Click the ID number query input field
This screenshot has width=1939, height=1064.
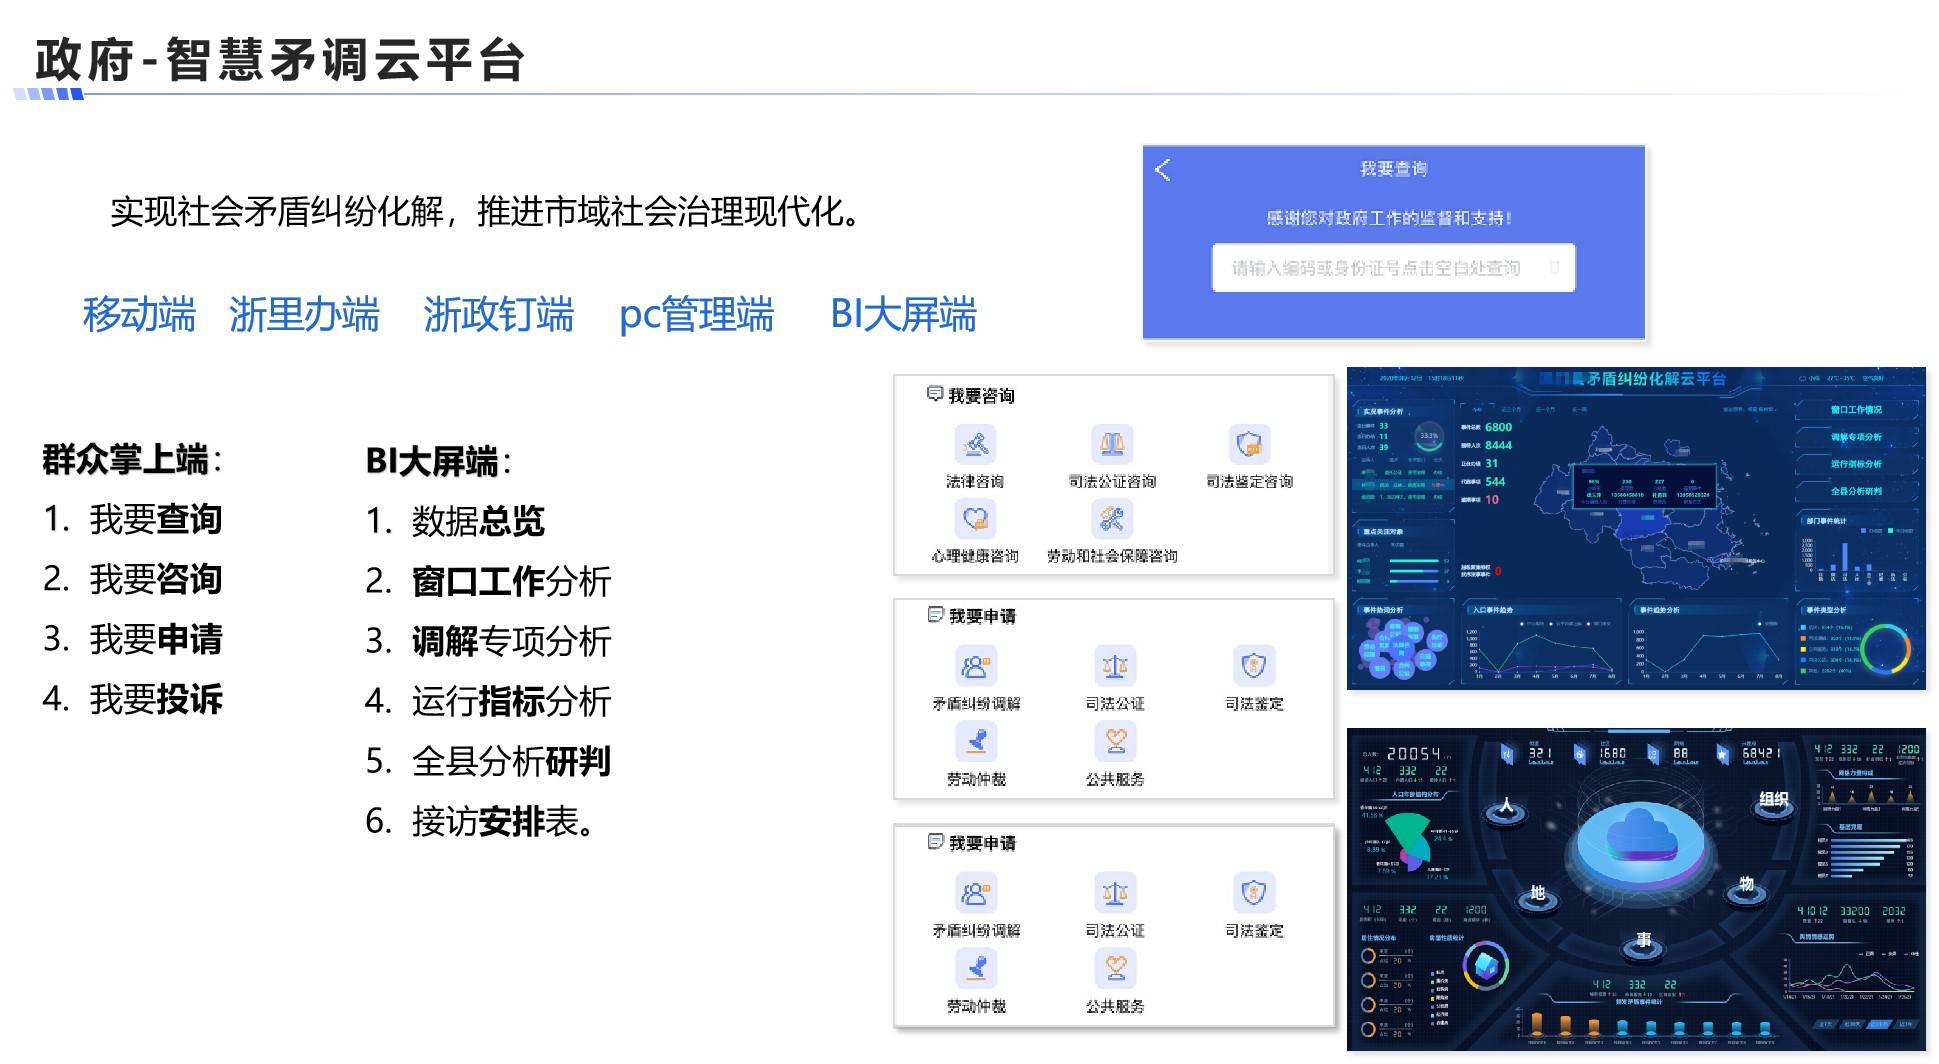(1393, 268)
